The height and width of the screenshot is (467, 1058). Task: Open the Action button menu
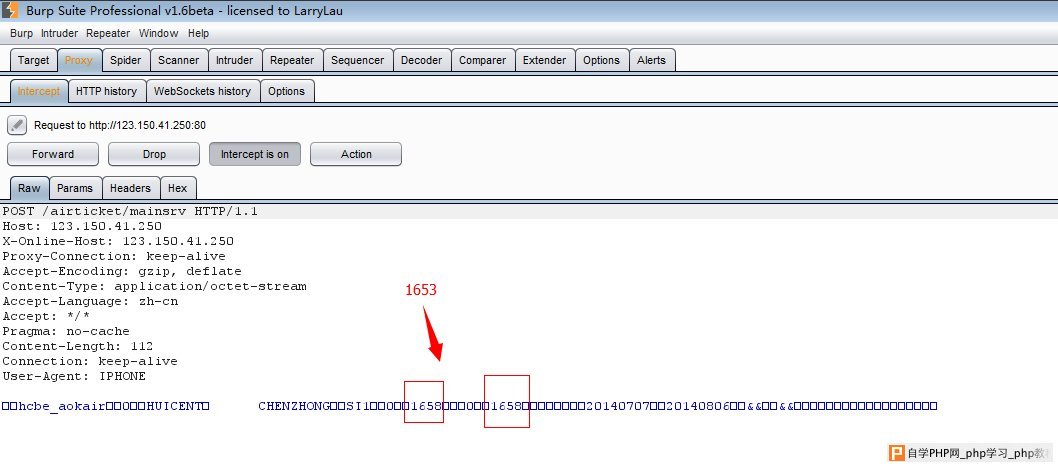[x=356, y=154]
